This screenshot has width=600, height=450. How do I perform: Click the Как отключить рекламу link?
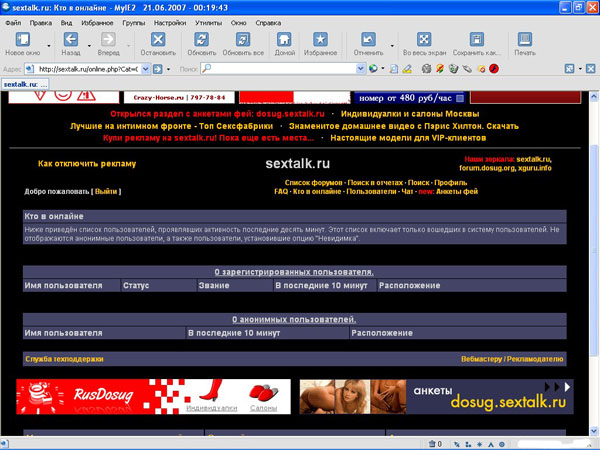pyautogui.click(x=86, y=163)
